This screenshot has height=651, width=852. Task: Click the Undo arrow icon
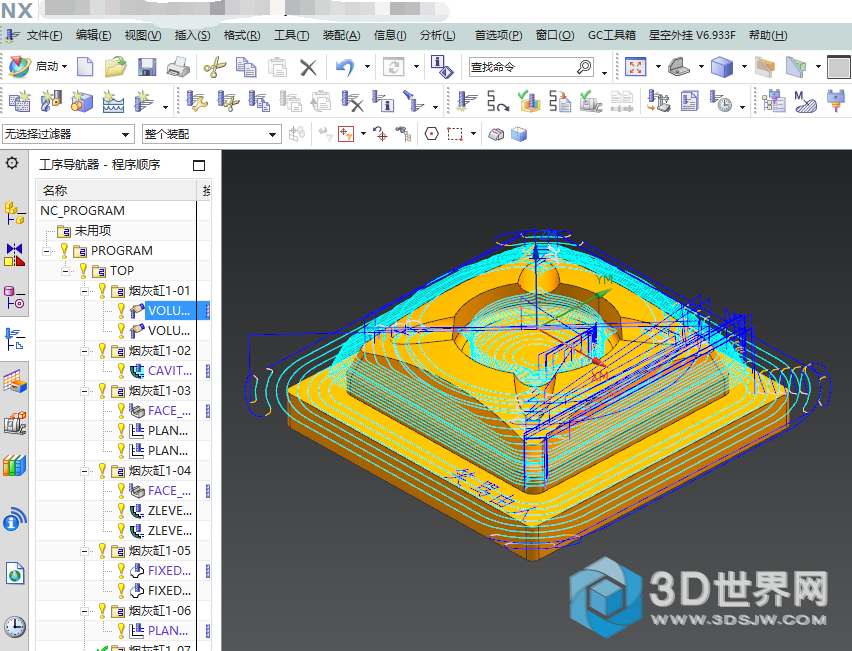point(345,67)
